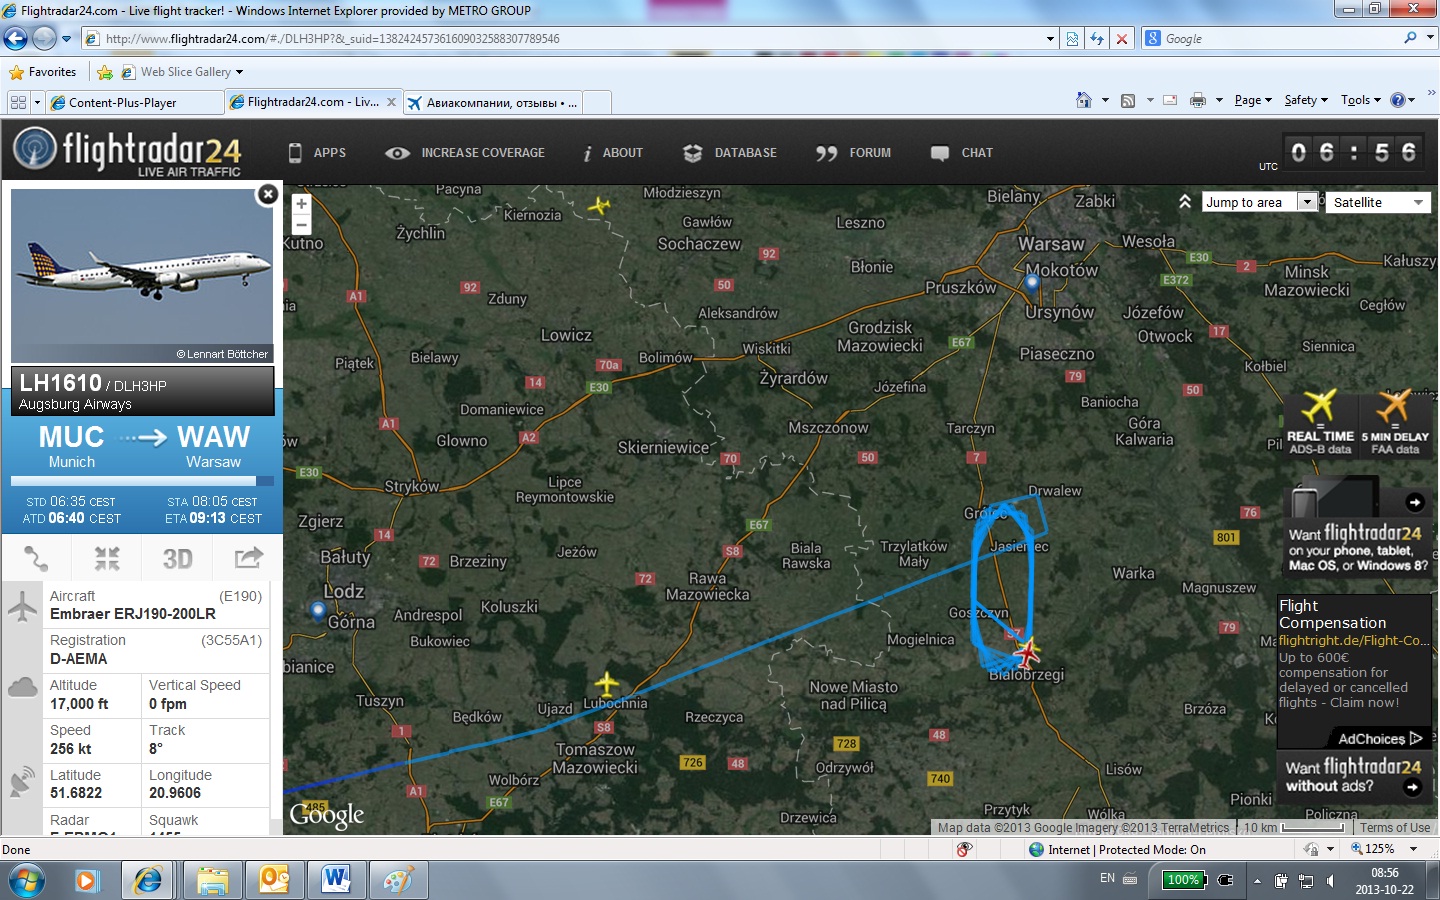Close the LH1610 flight info panel
Screen dimensions: 1440x900
point(267,194)
